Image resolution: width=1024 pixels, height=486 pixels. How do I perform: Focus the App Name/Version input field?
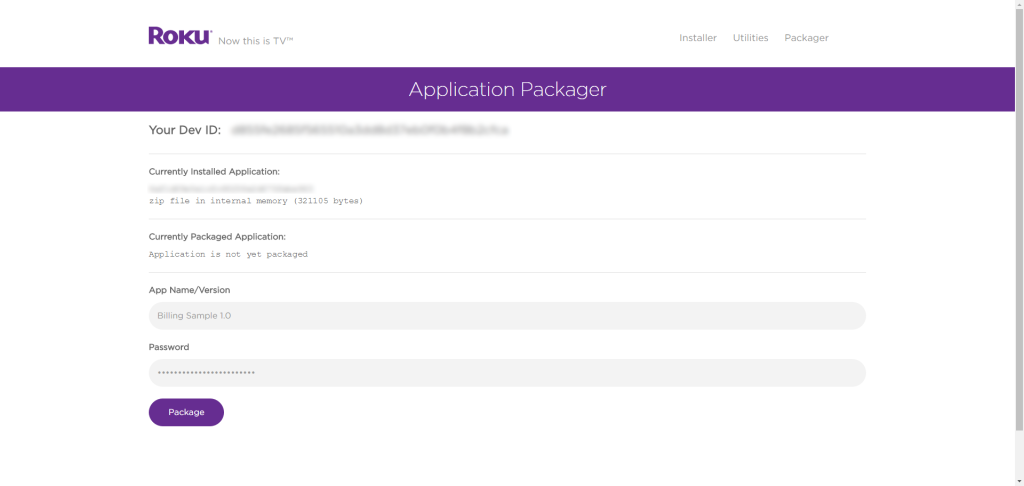507,316
